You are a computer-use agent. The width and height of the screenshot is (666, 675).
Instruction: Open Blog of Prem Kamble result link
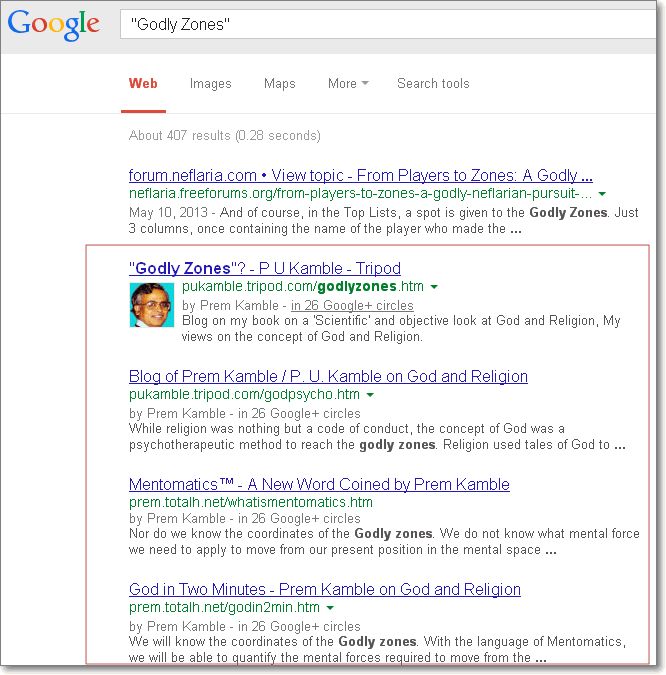coord(328,377)
